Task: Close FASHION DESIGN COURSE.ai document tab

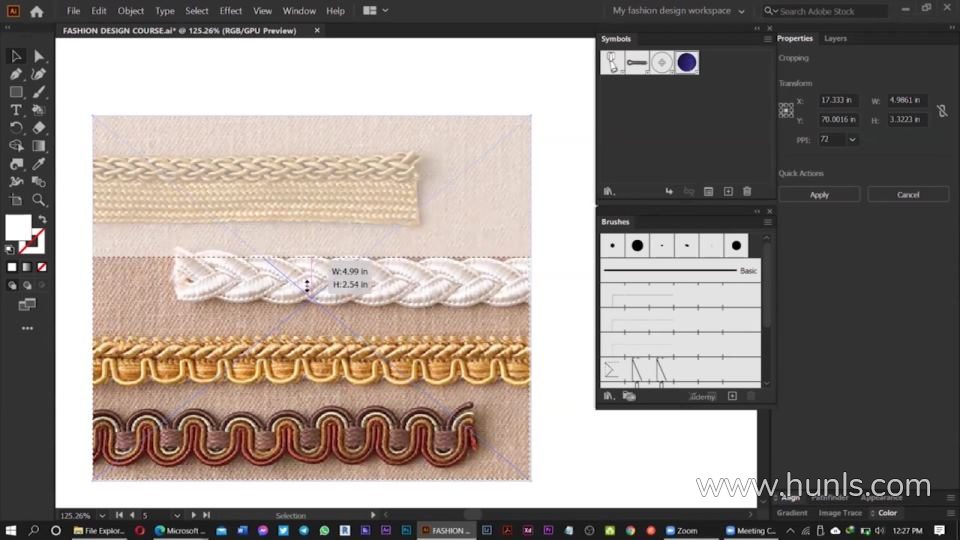Action: click(317, 30)
